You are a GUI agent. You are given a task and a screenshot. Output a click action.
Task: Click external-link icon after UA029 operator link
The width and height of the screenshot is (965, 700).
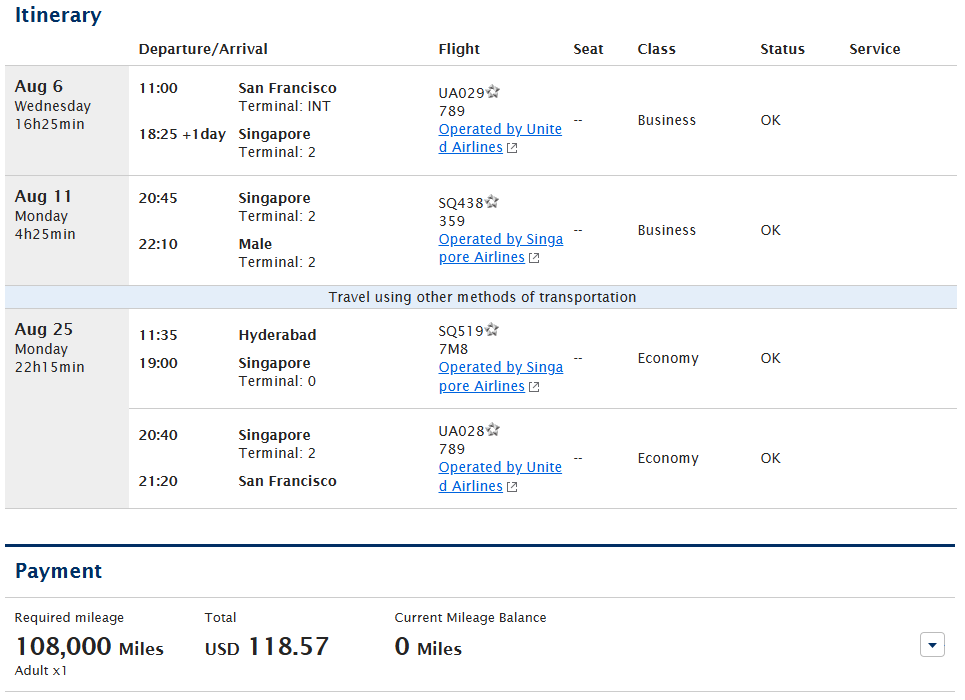(x=512, y=148)
